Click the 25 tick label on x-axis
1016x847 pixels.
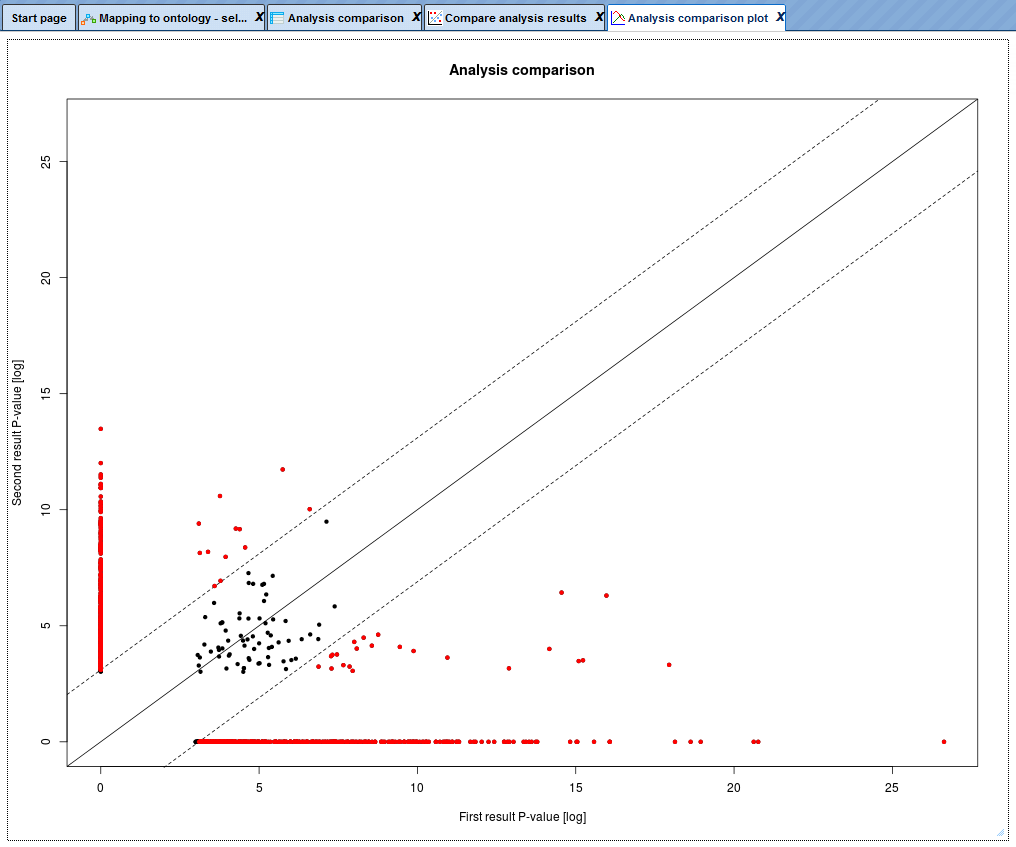tap(892, 787)
